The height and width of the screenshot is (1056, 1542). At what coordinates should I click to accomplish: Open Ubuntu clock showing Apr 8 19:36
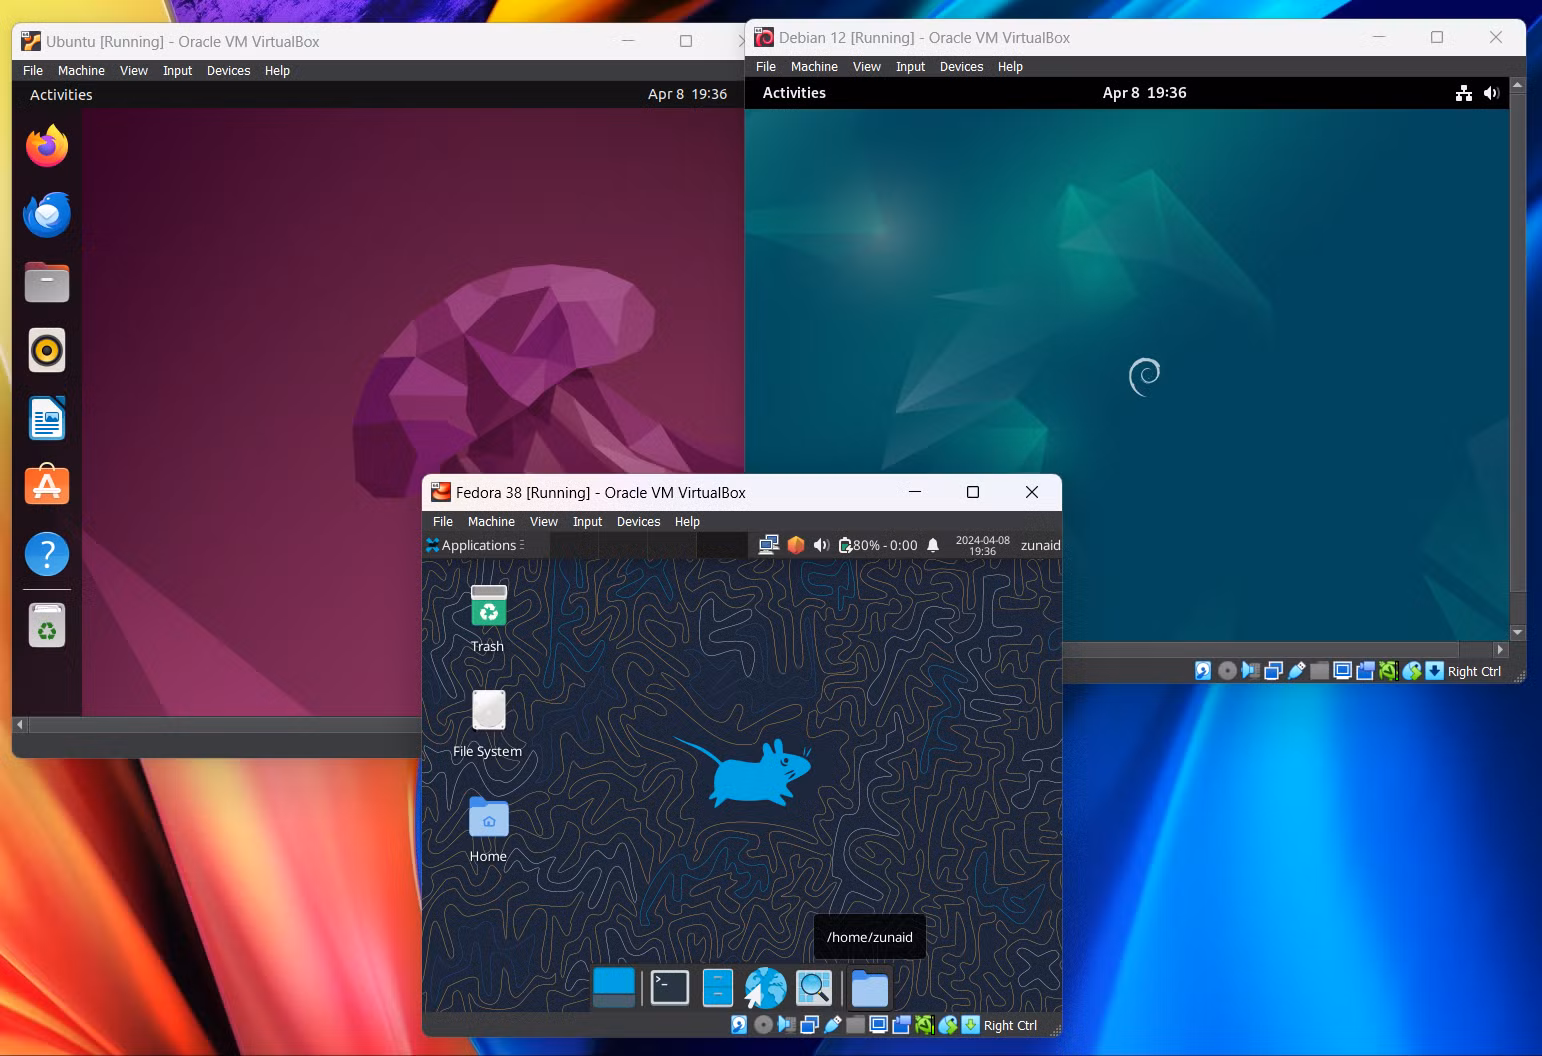pos(687,95)
